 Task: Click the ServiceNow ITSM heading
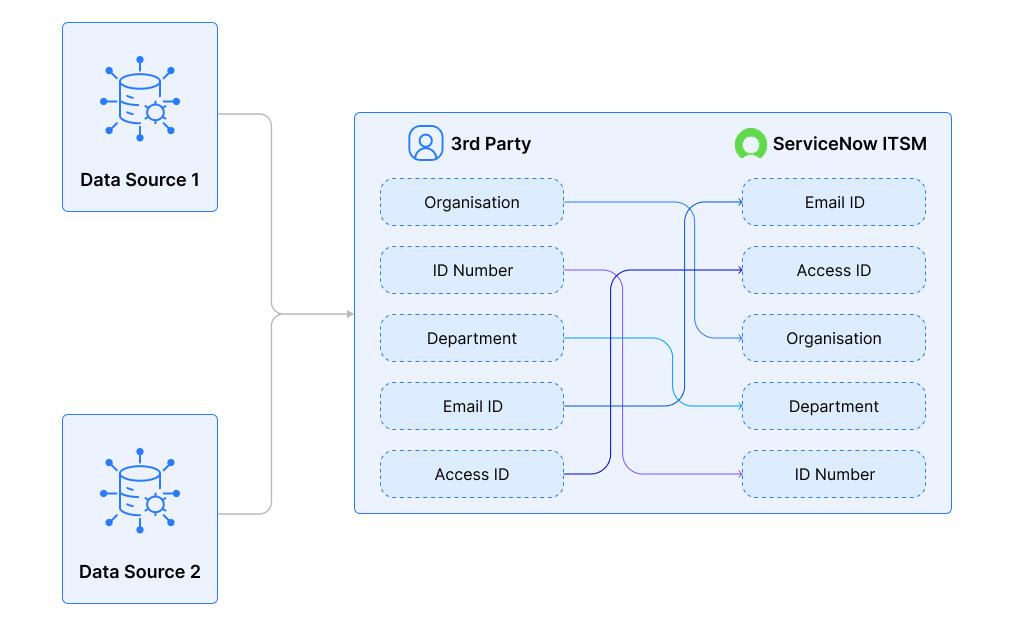coord(849,143)
